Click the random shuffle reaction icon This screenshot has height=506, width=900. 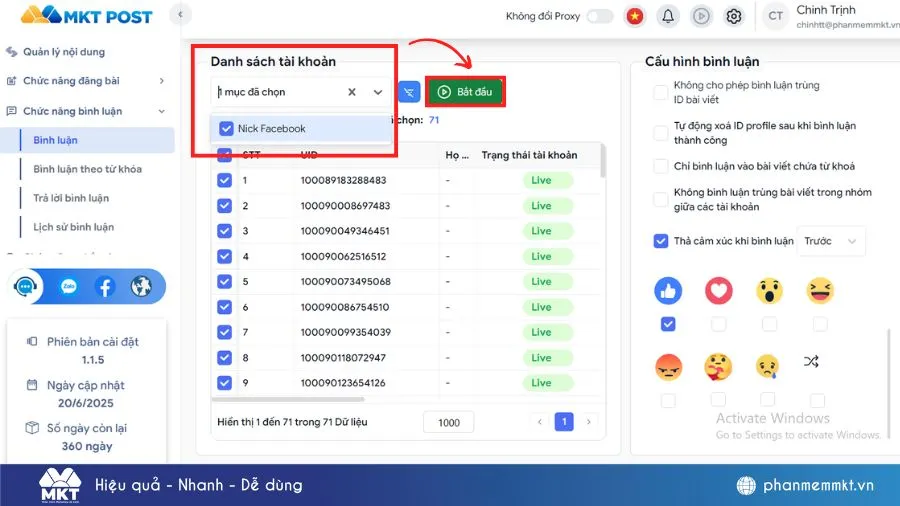811,361
